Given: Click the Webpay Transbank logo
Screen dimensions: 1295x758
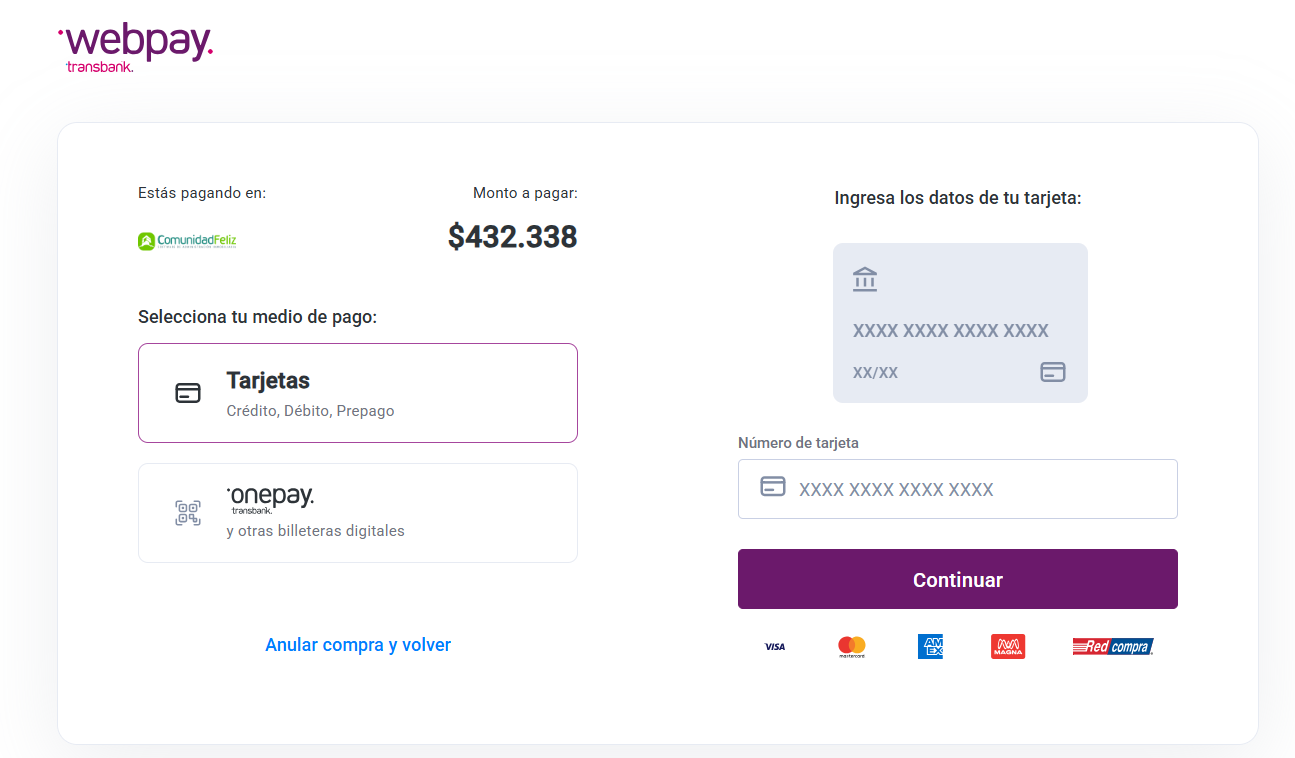Looking at the screenshot, I should point(136,47).
